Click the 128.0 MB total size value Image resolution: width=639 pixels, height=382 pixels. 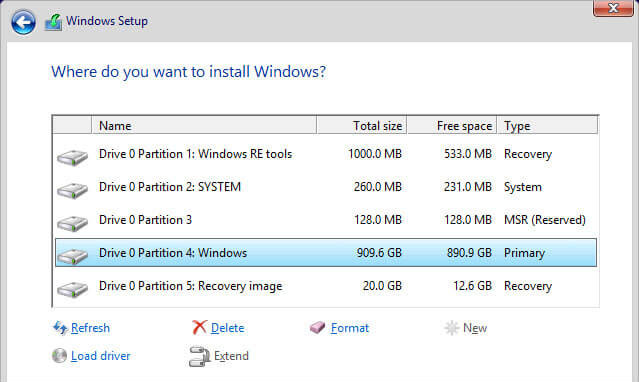(378, 220)
